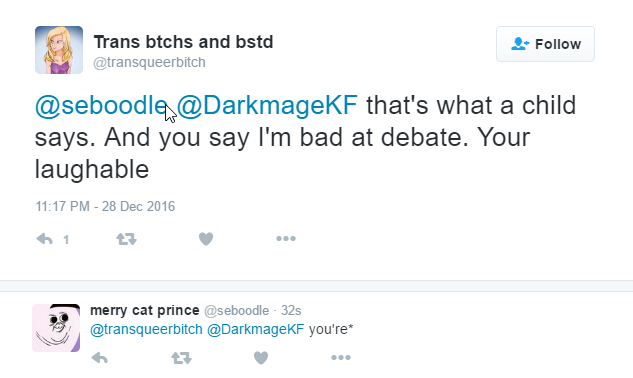This screenshot has height=378, width=633.
Task: Reply to the main tweet
Action: coord(44,239)
